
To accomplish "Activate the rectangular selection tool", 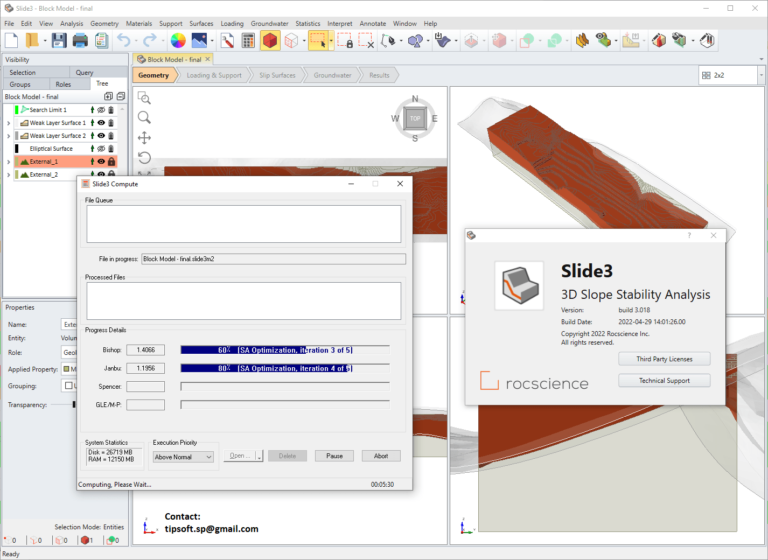I will pos(317,41).
